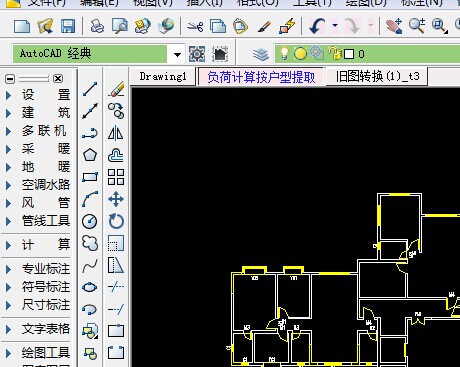Image resolution: width=460 pixels, height=367 pixels.
Task: Select the Ellipse draw tool
Action: click(x=90, y=287)
